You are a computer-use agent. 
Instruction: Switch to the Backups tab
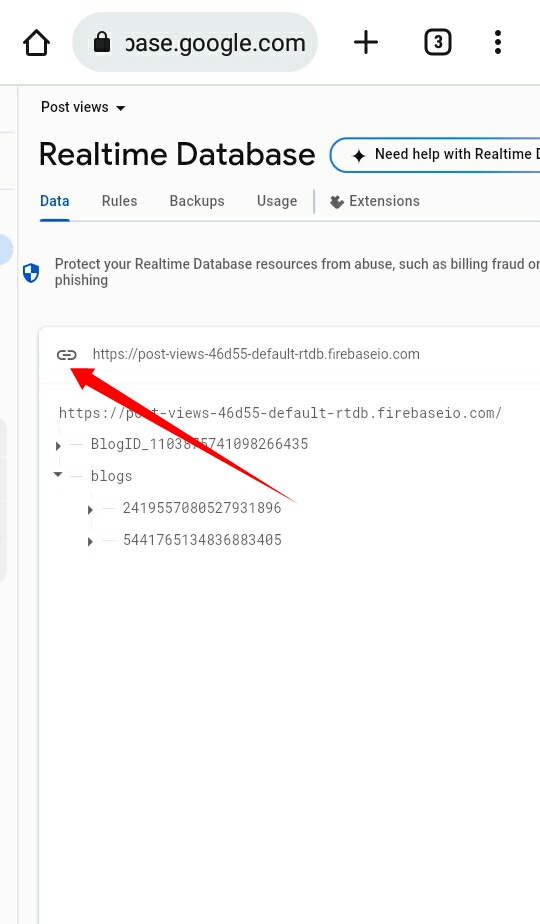pos(197,201)
